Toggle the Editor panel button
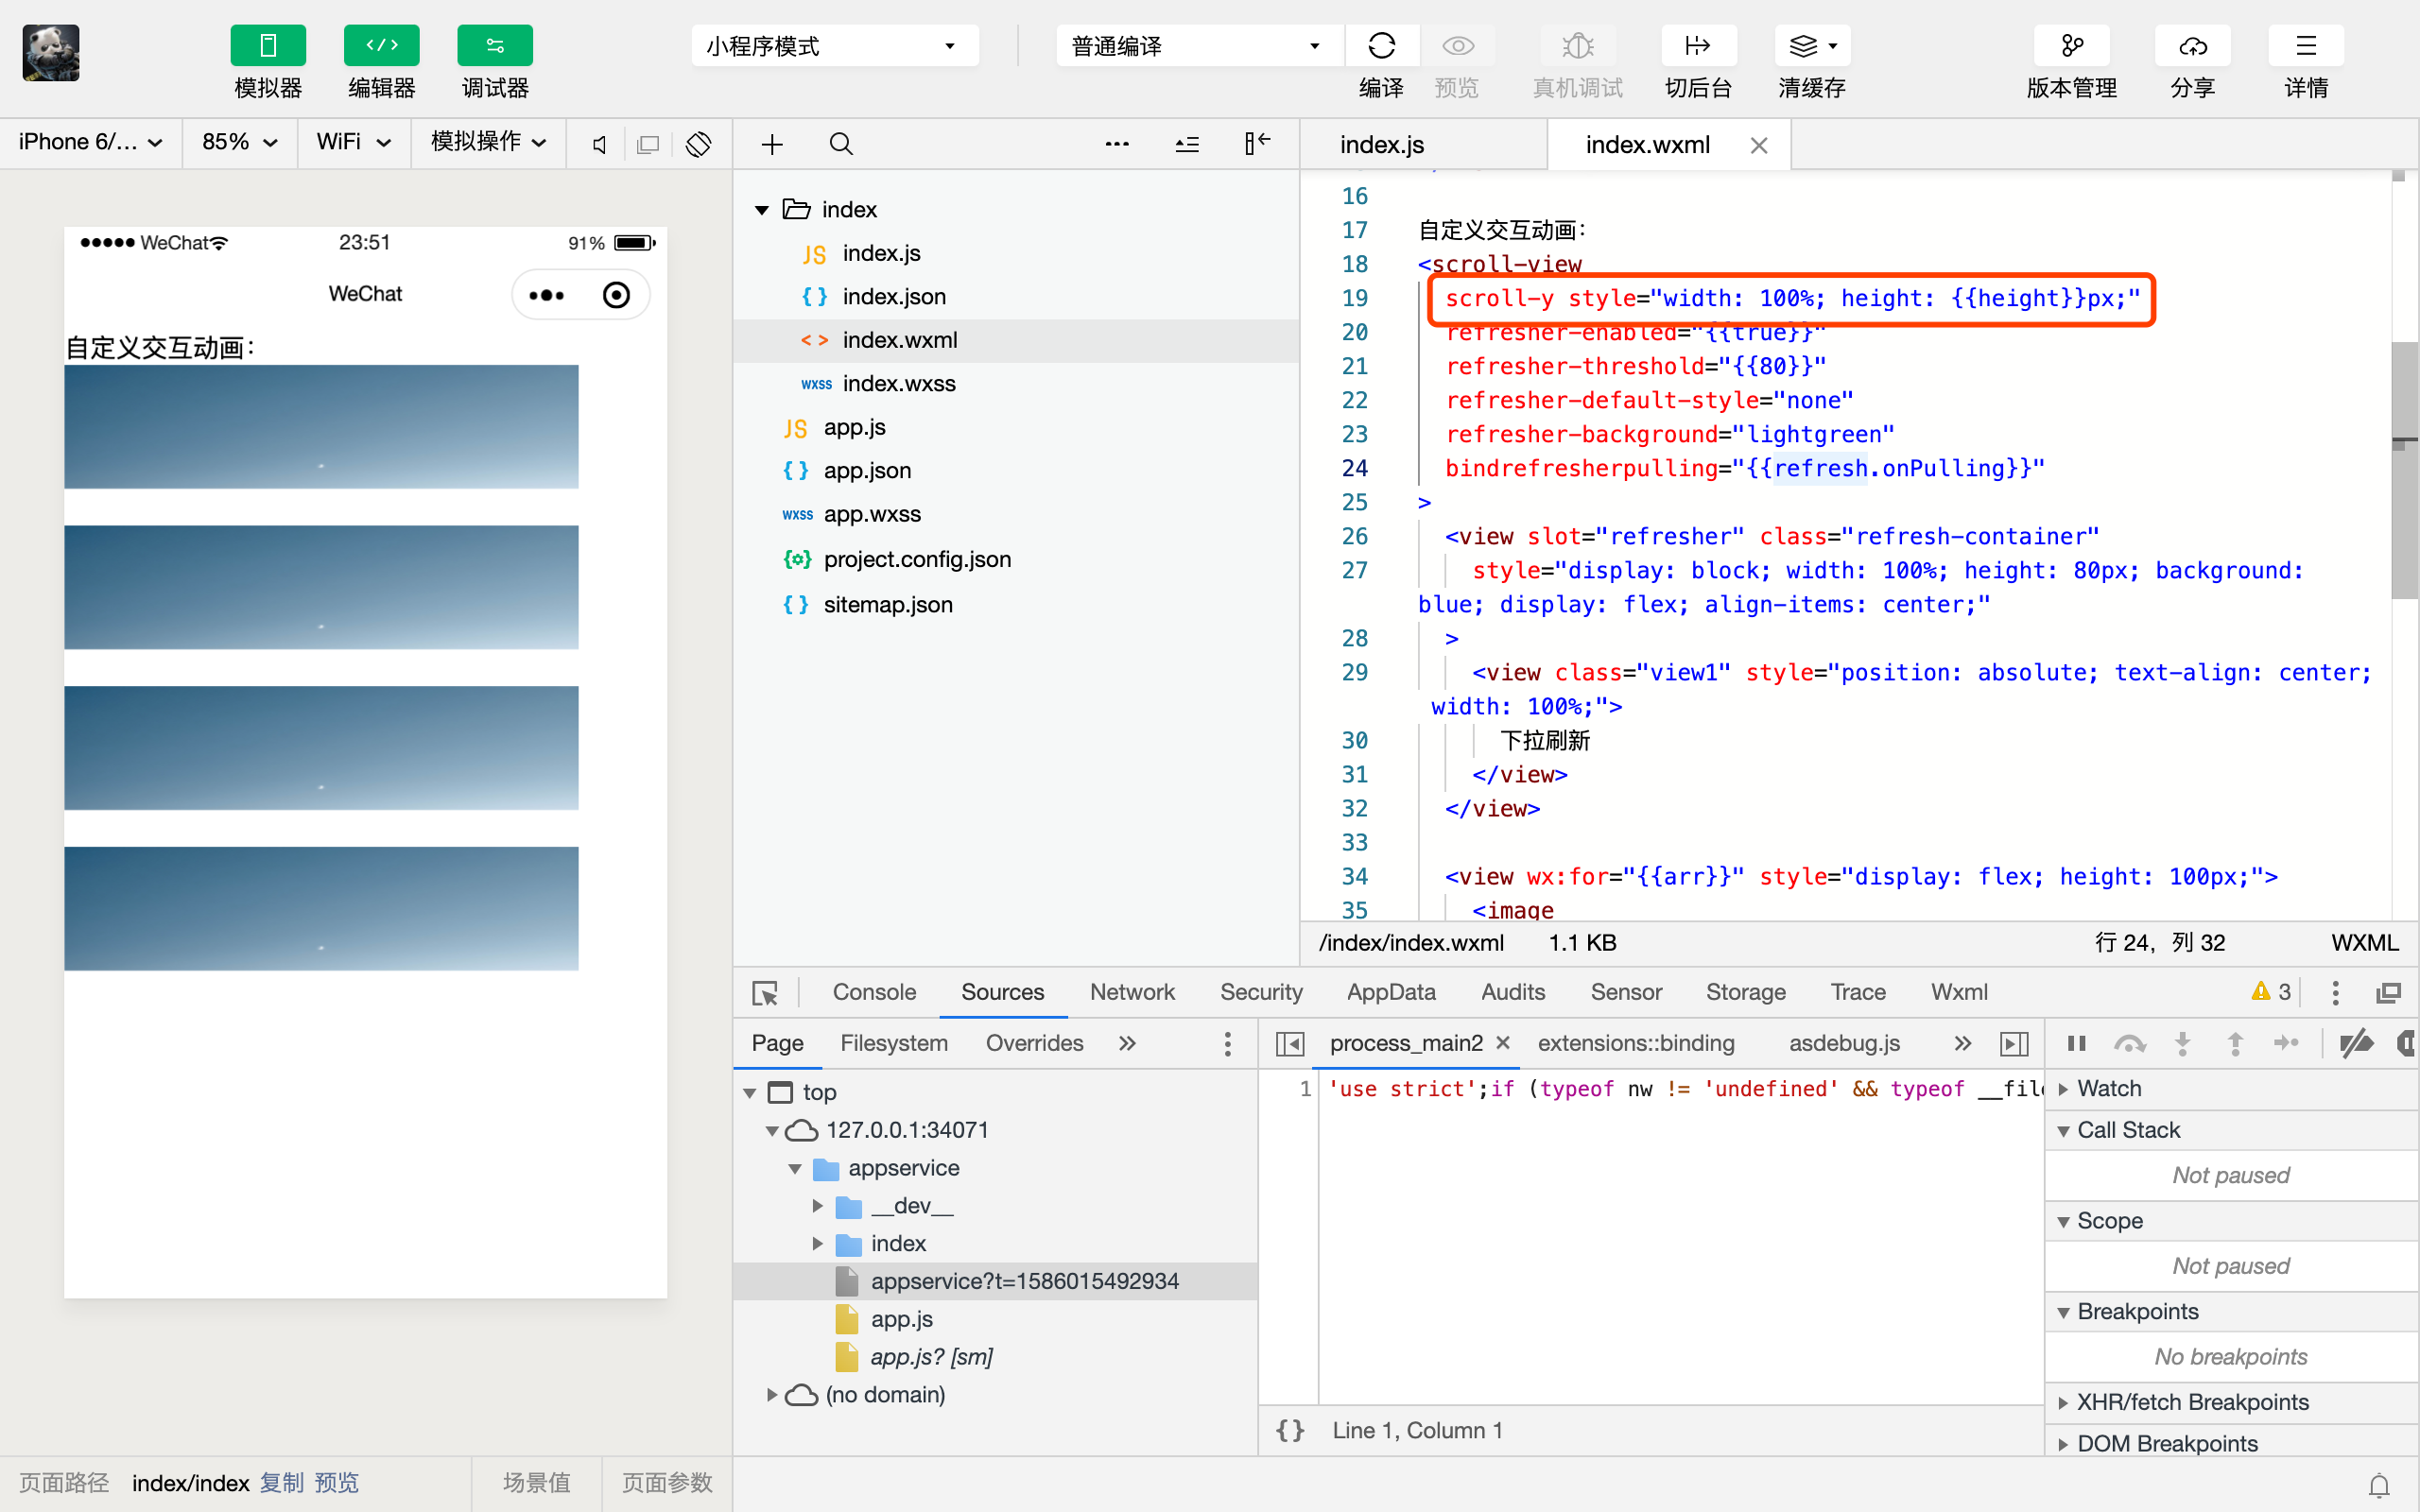This screenshot has width=2420, height=1512. click(x=381, y=46)
